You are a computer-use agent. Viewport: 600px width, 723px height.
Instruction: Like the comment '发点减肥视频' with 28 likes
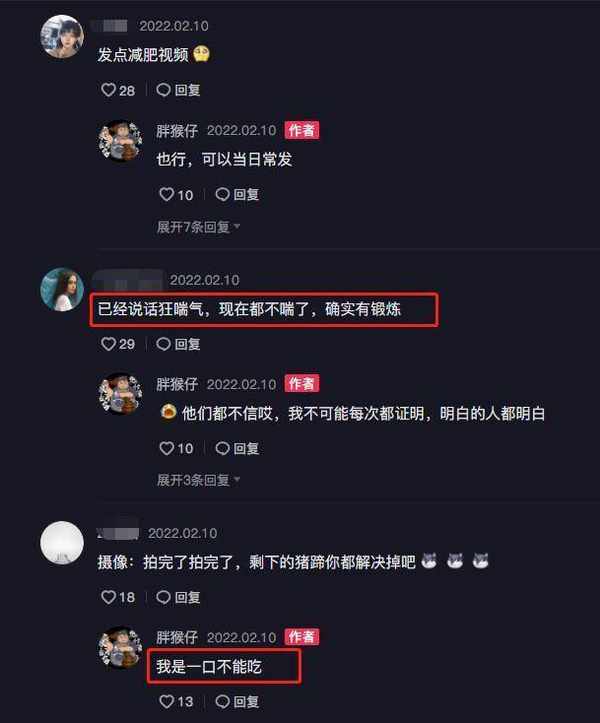point(118,90)
